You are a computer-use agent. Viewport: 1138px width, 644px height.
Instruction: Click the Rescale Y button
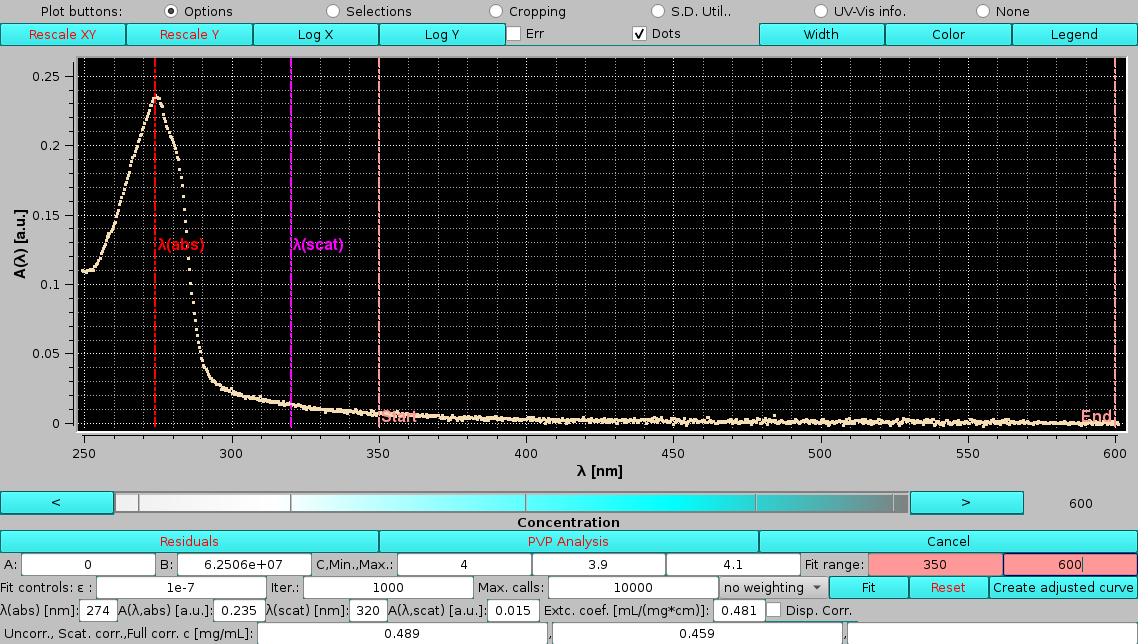189,33
